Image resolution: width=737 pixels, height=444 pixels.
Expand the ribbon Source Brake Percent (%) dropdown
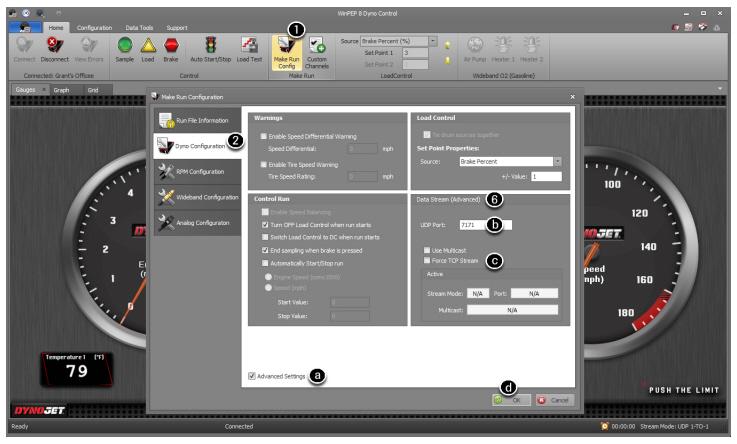tap(433, 41)
